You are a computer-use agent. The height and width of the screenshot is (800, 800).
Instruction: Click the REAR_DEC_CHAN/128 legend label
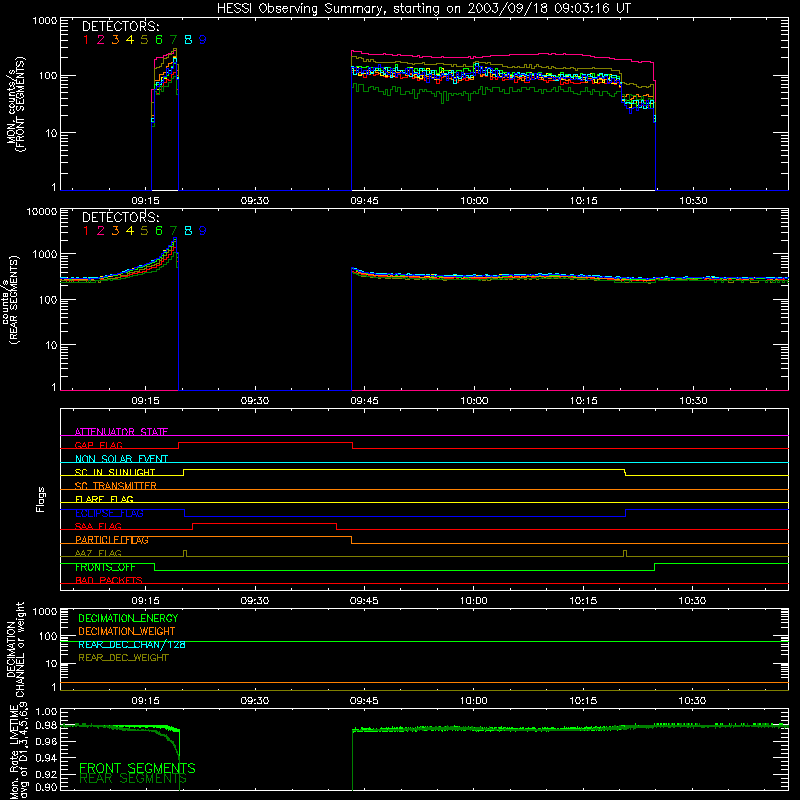tap(132, 645)
